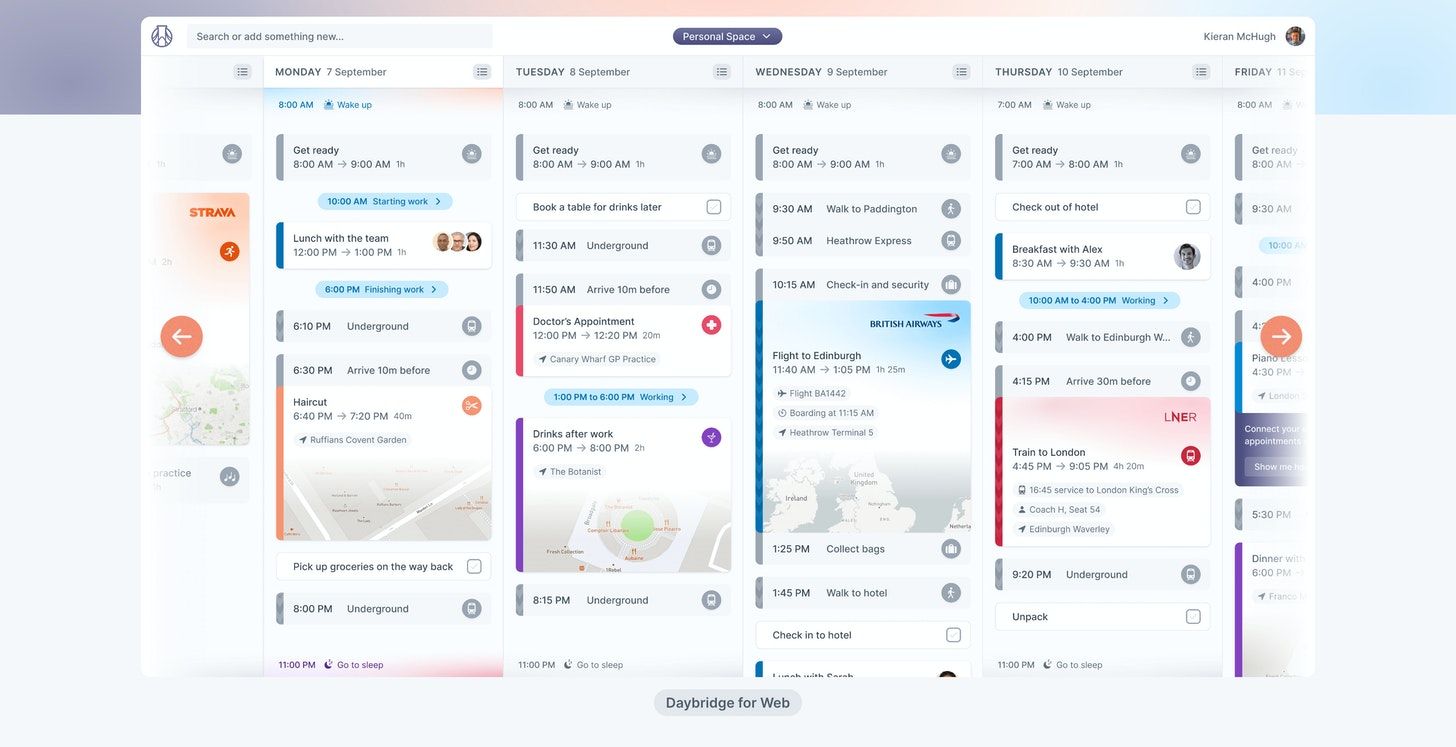The width and height of the screenshot is (1456, 747).
Task: Open Monday's list view icon
Action: coord(482,72)
